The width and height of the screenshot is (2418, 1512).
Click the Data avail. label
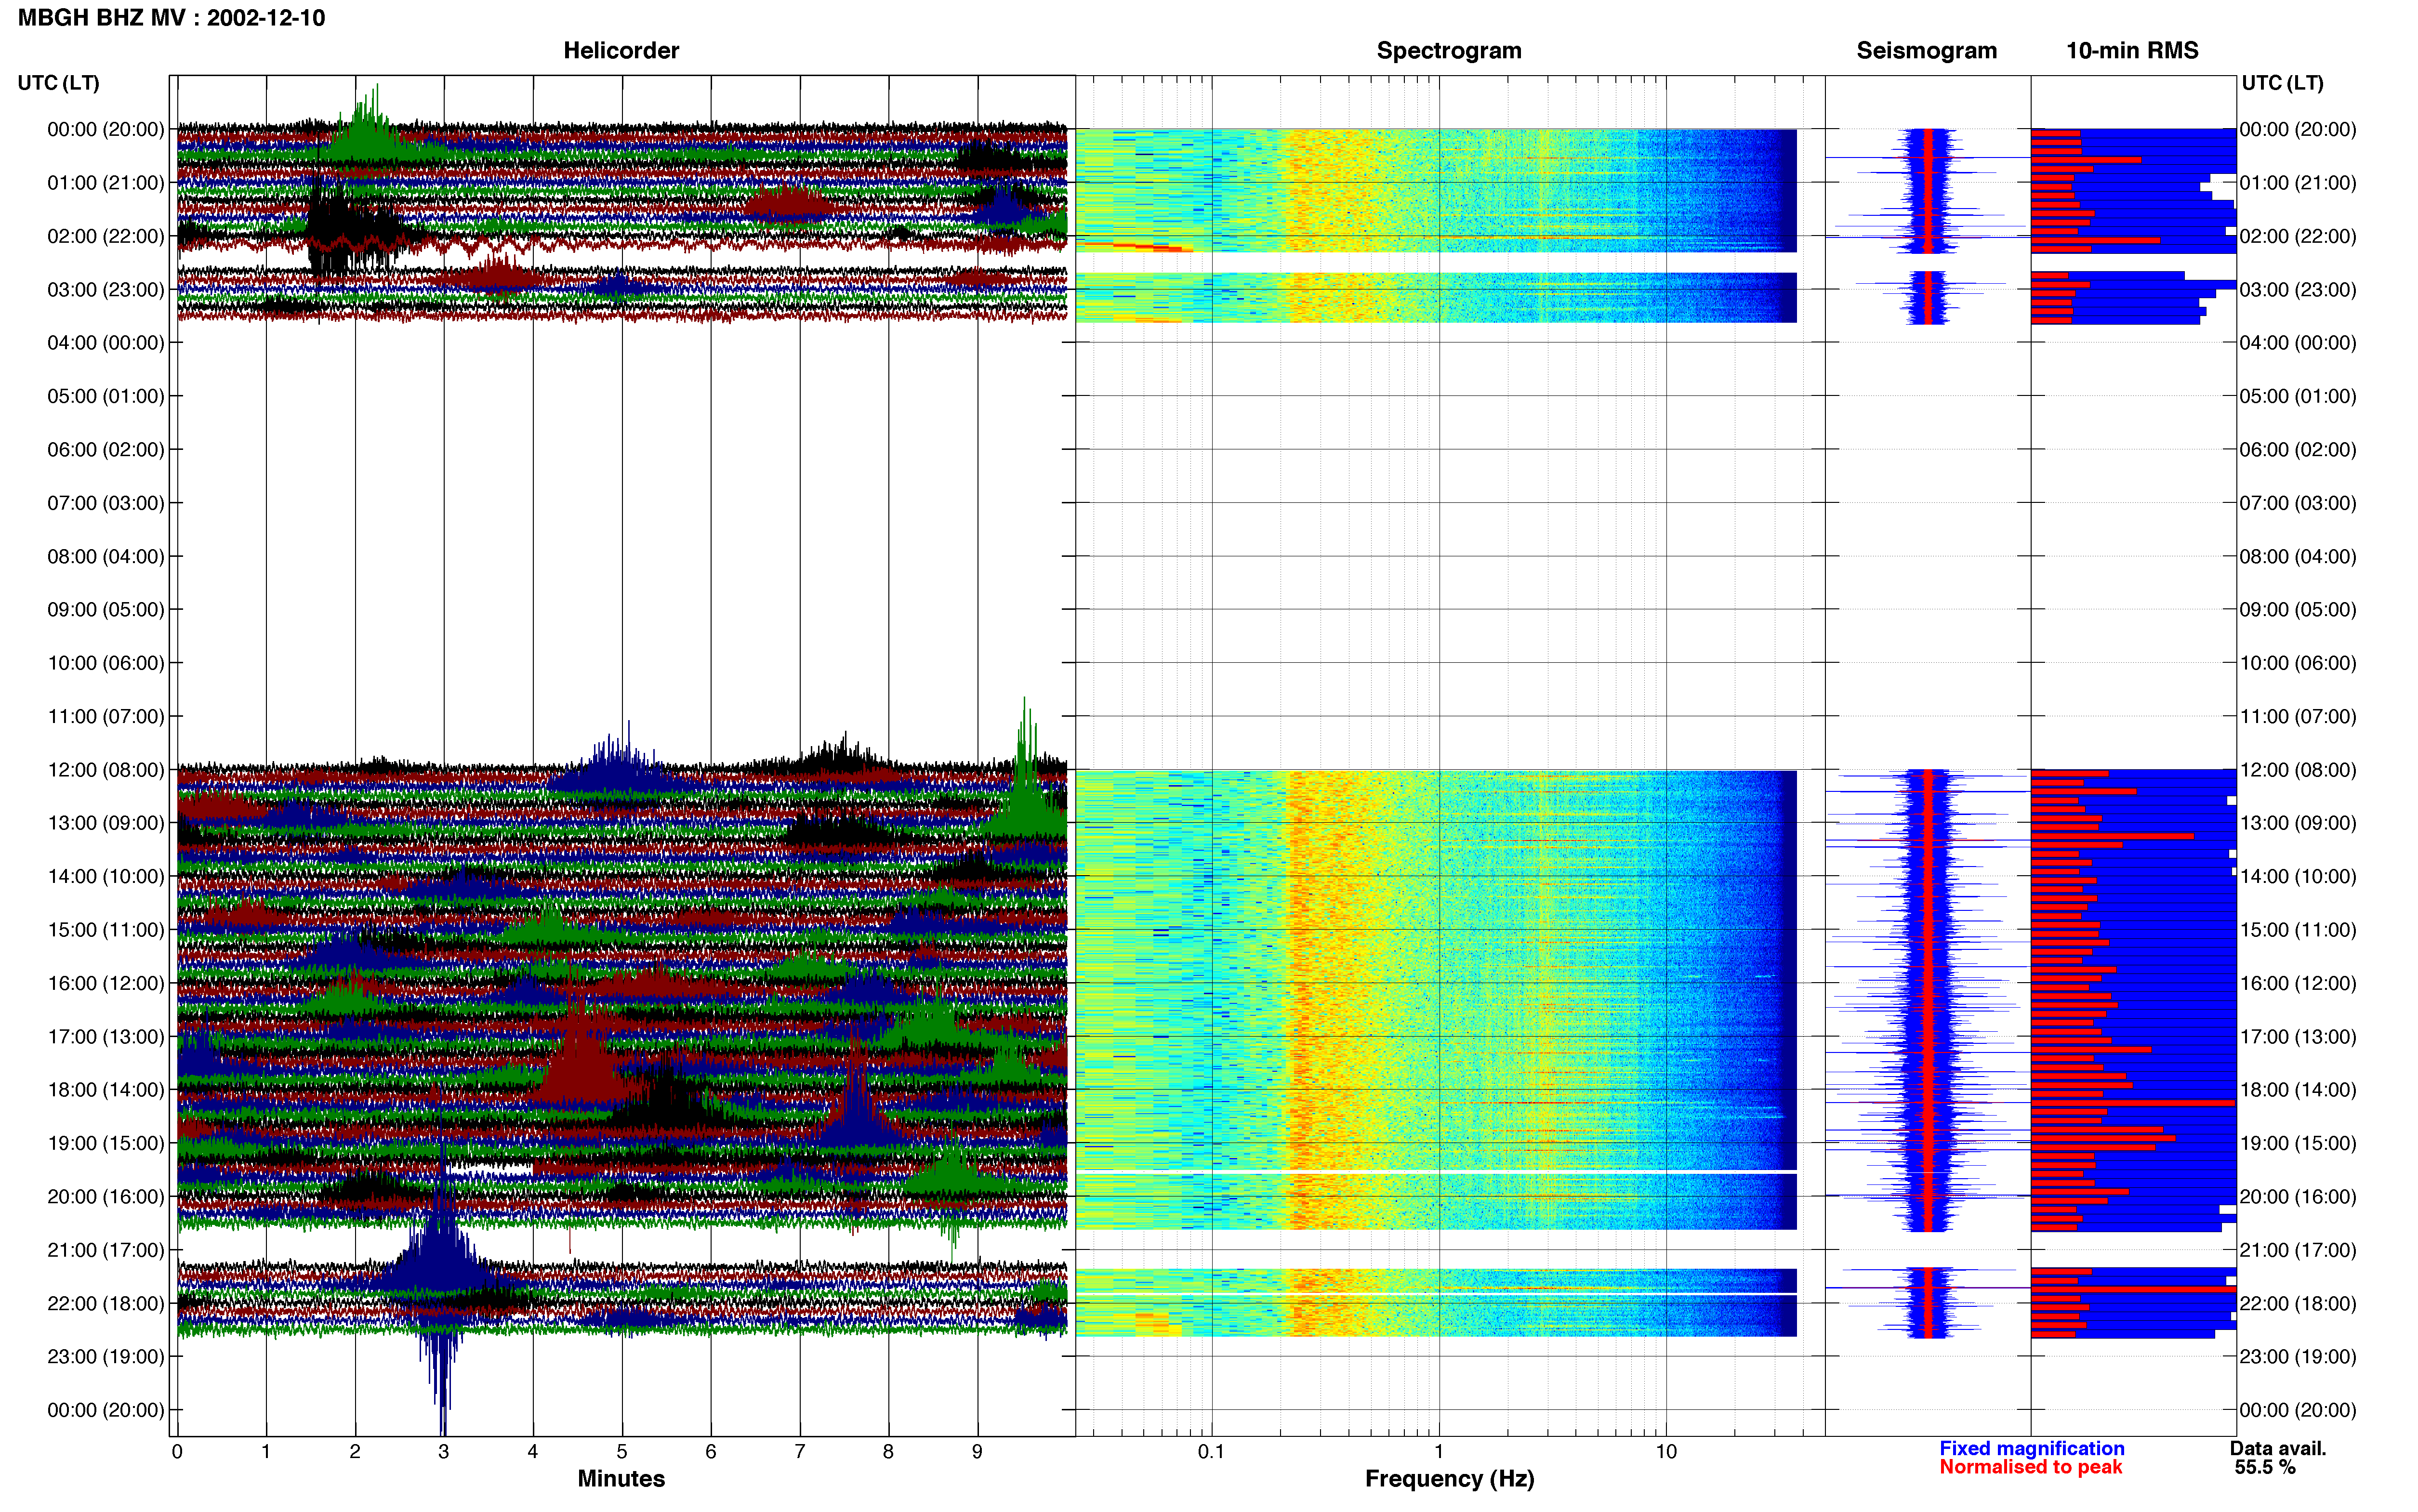coord(2278,1448)
